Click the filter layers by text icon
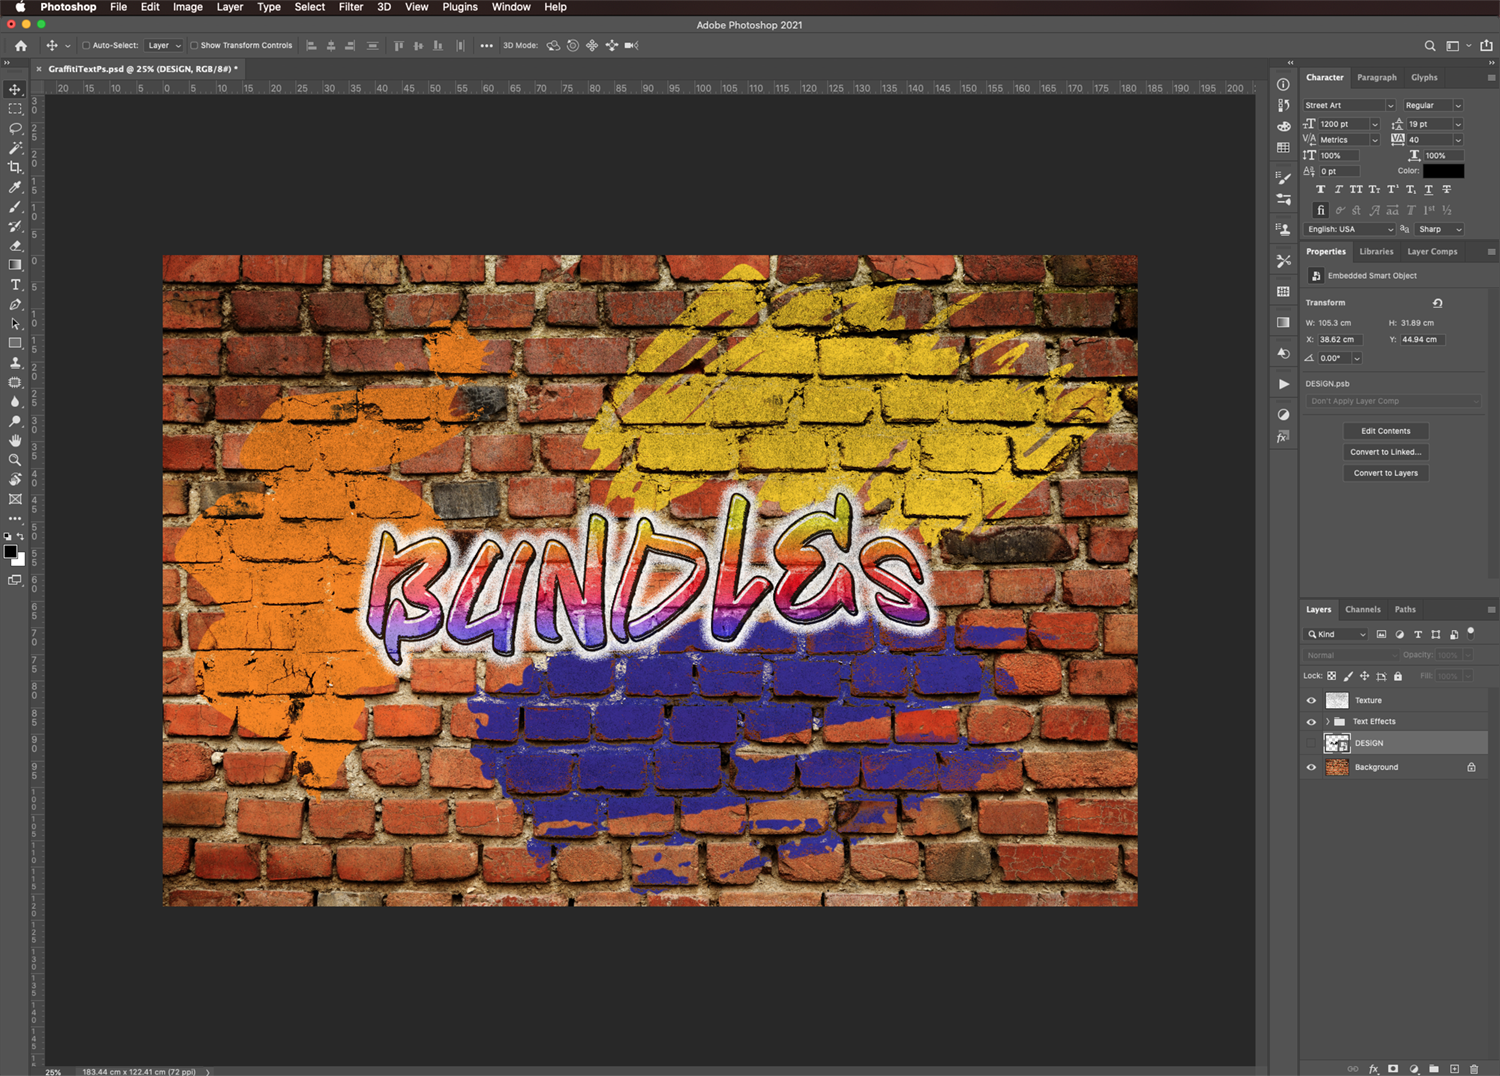The image size is (1500, 1076). click(1418, 634)
